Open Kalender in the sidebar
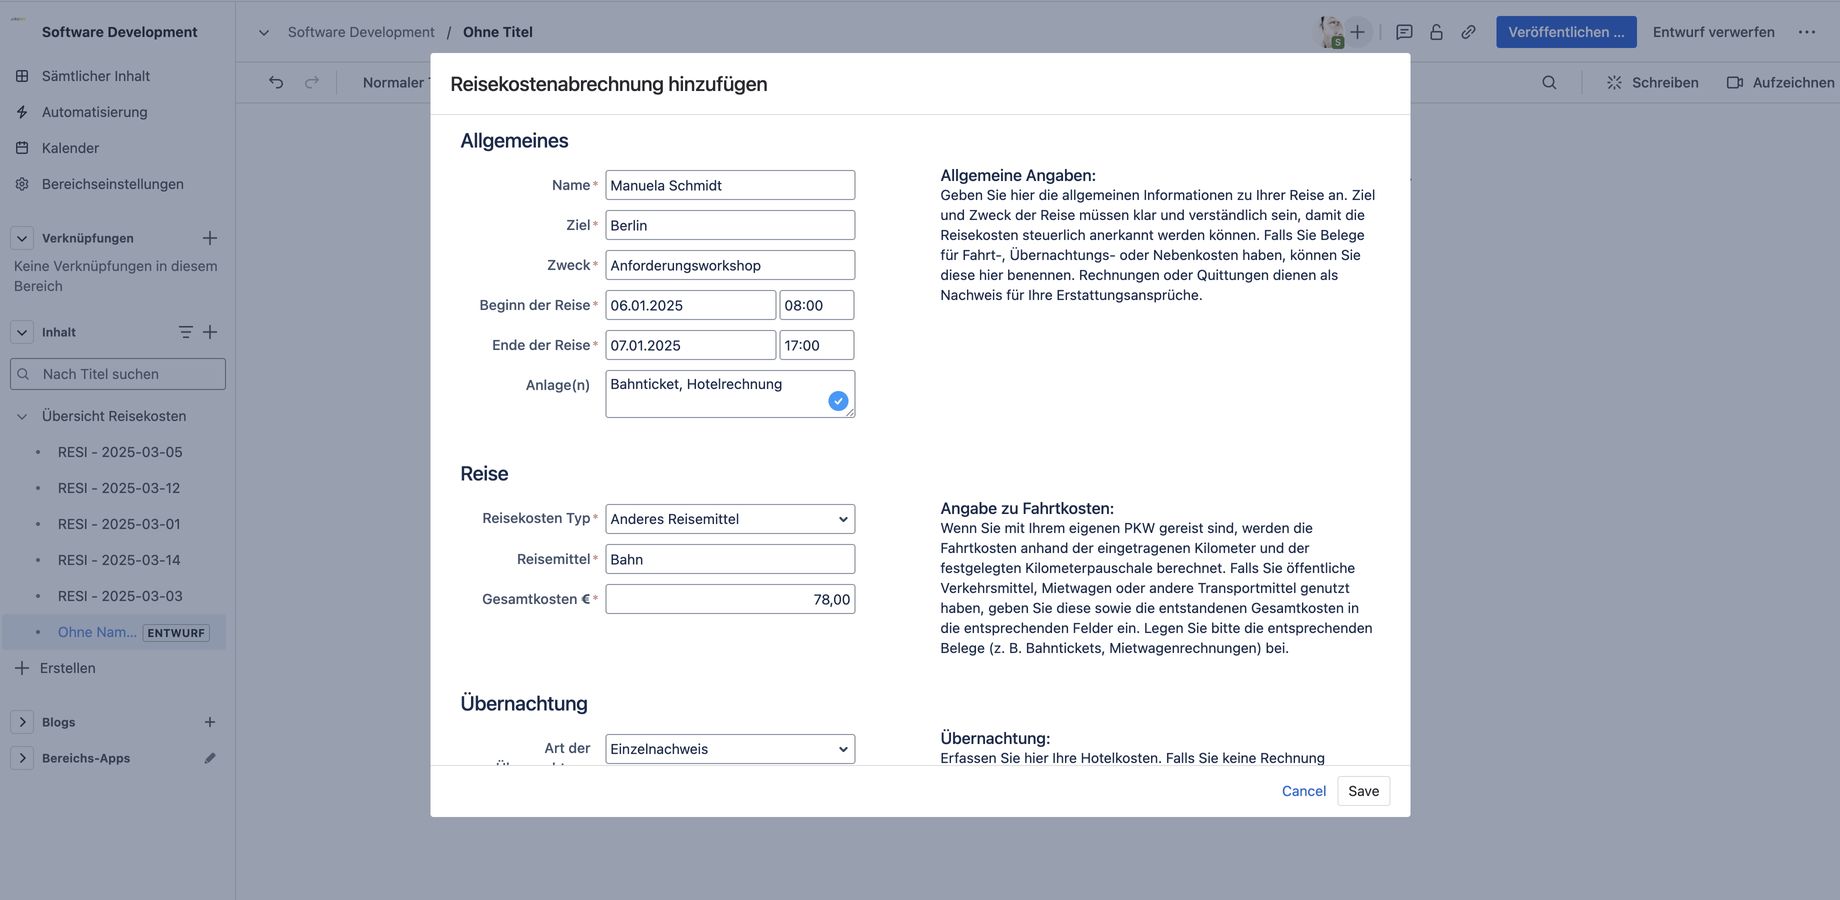This screenshot has width=1840, height=900. tap(70, 148)
